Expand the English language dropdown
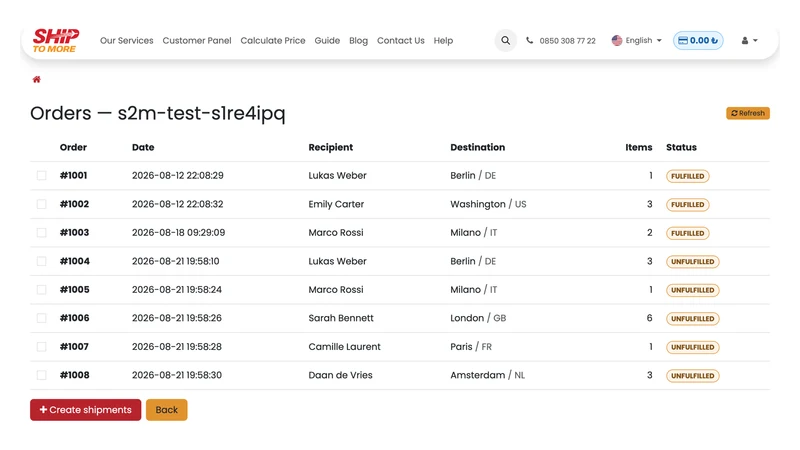This screenshot has width=800, height=450. pyautogui.click(x=637, y=40)
